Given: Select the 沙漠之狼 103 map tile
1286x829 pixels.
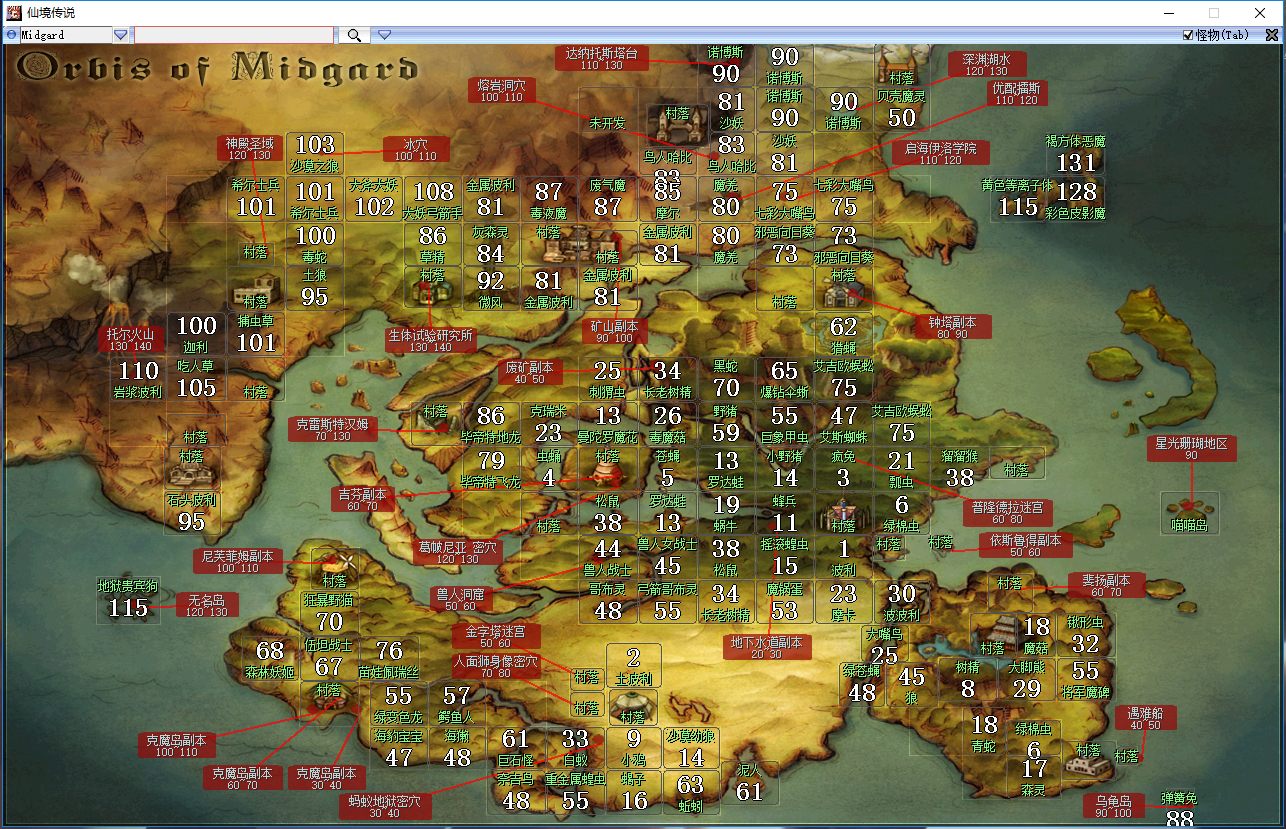Looking at the screenshot, I should point(315,153).
